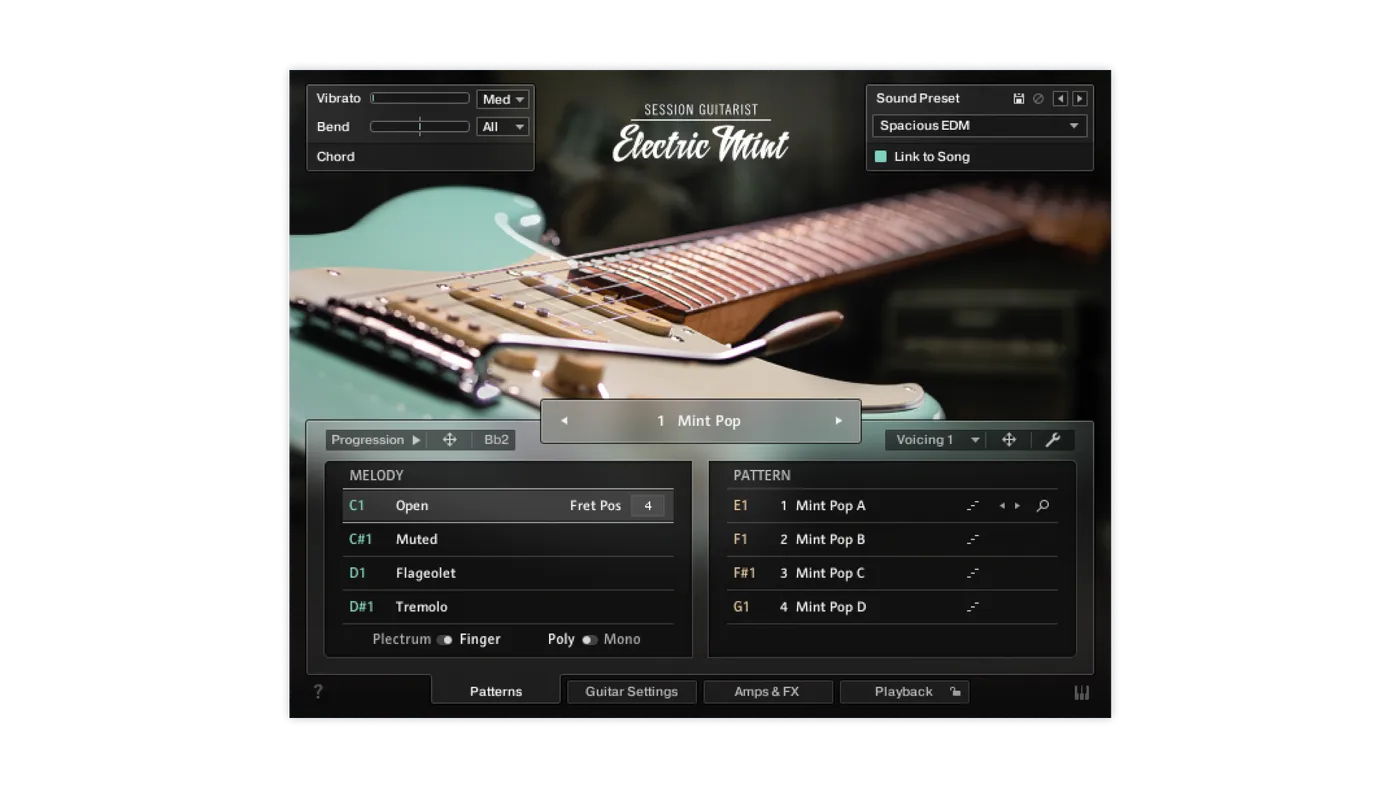Select the Muted melody articulation
This screenshot has width=1400, height=788.
[x=508, y=540]
